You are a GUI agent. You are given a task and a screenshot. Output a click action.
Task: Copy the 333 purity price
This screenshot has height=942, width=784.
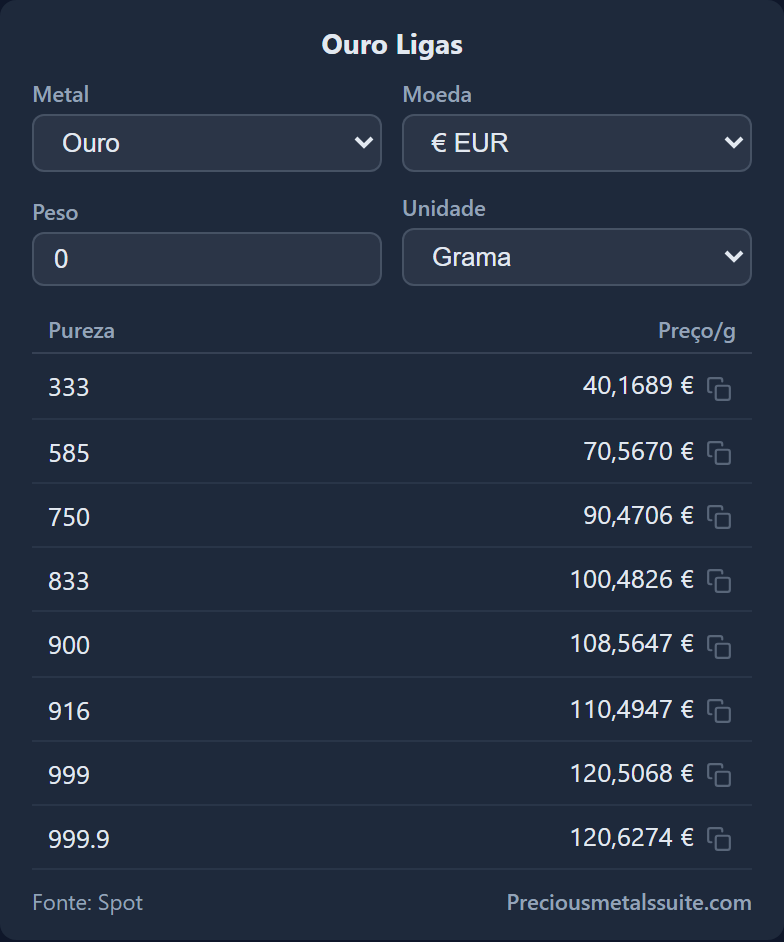point(719,388)
